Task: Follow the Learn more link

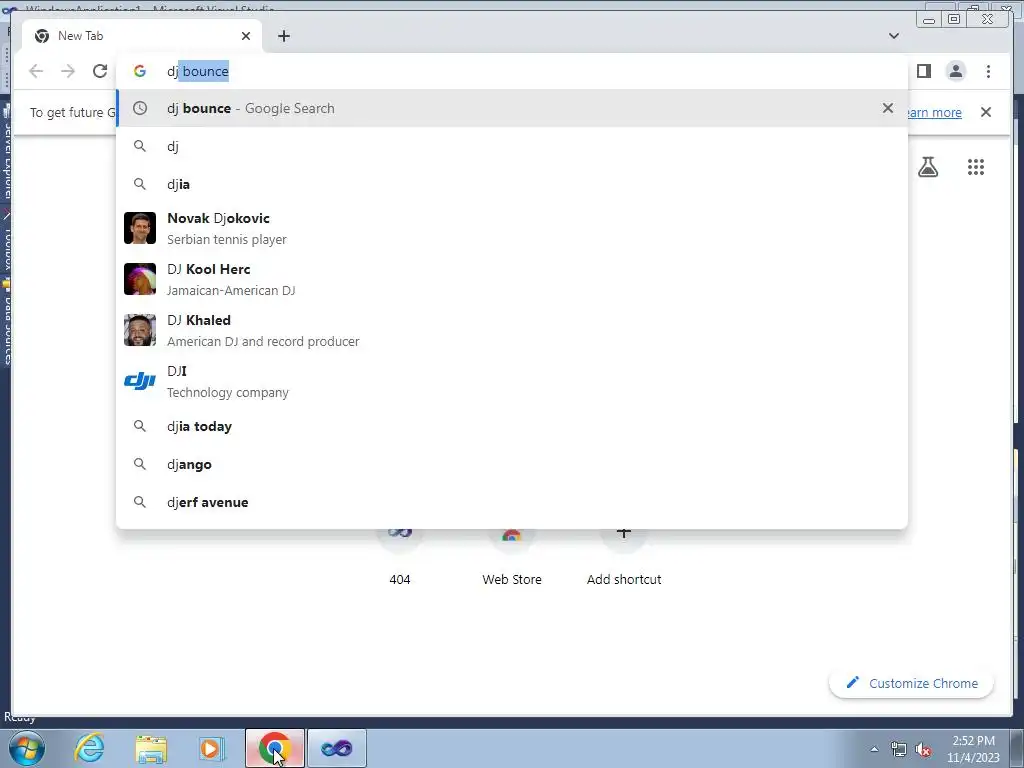Action: click(x=934, y=112)
